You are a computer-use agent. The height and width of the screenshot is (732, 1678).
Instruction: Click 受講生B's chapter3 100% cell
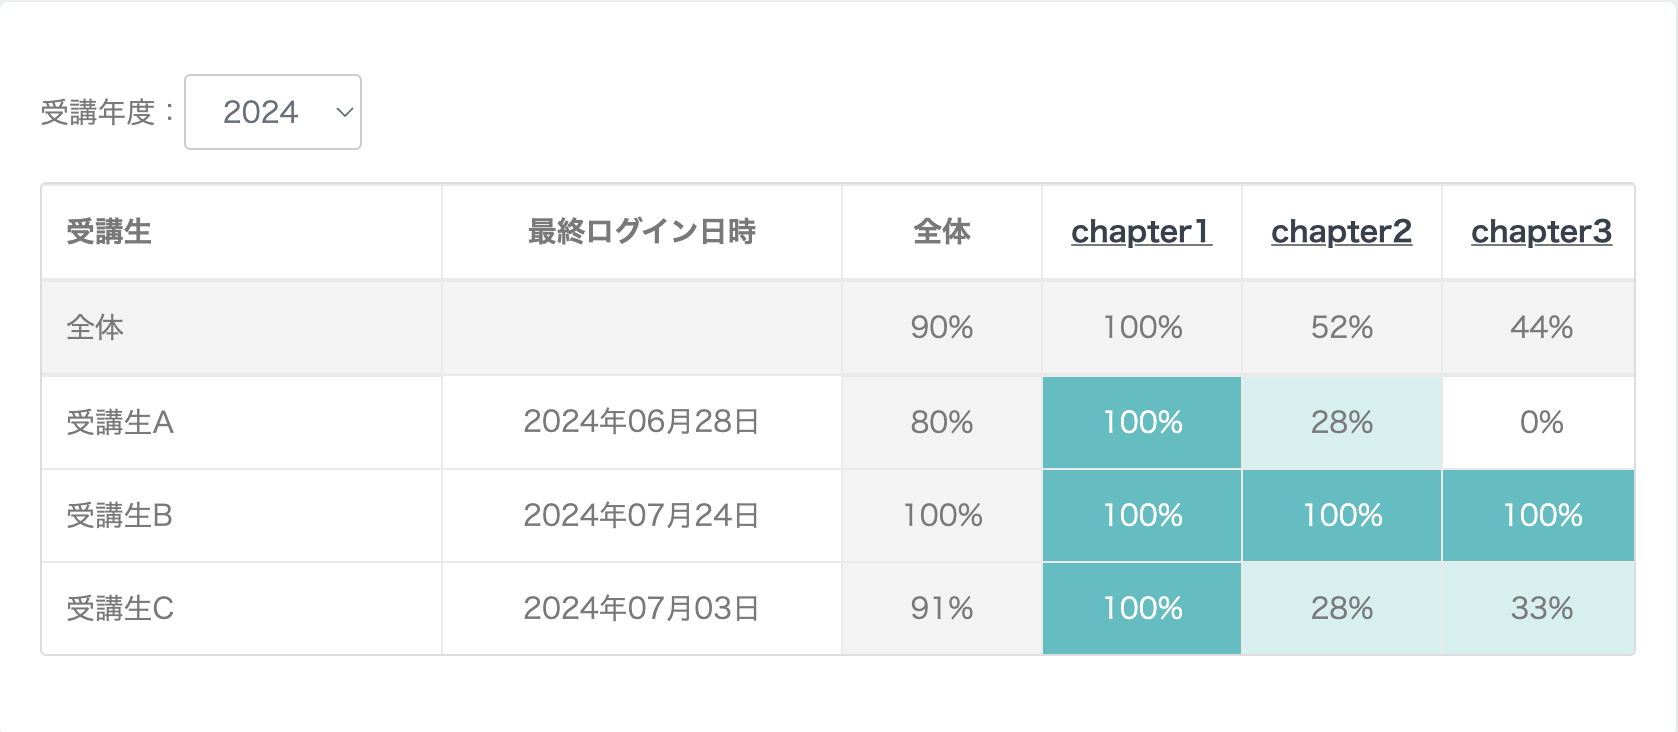pos(1540,515)
